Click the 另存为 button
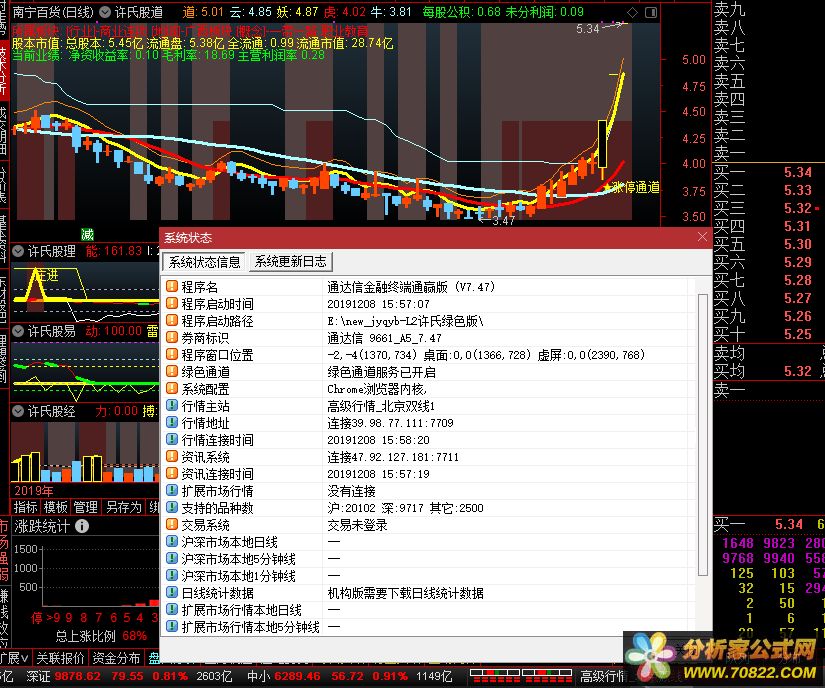This screenshot has height=688, width=825. (124, 507)
